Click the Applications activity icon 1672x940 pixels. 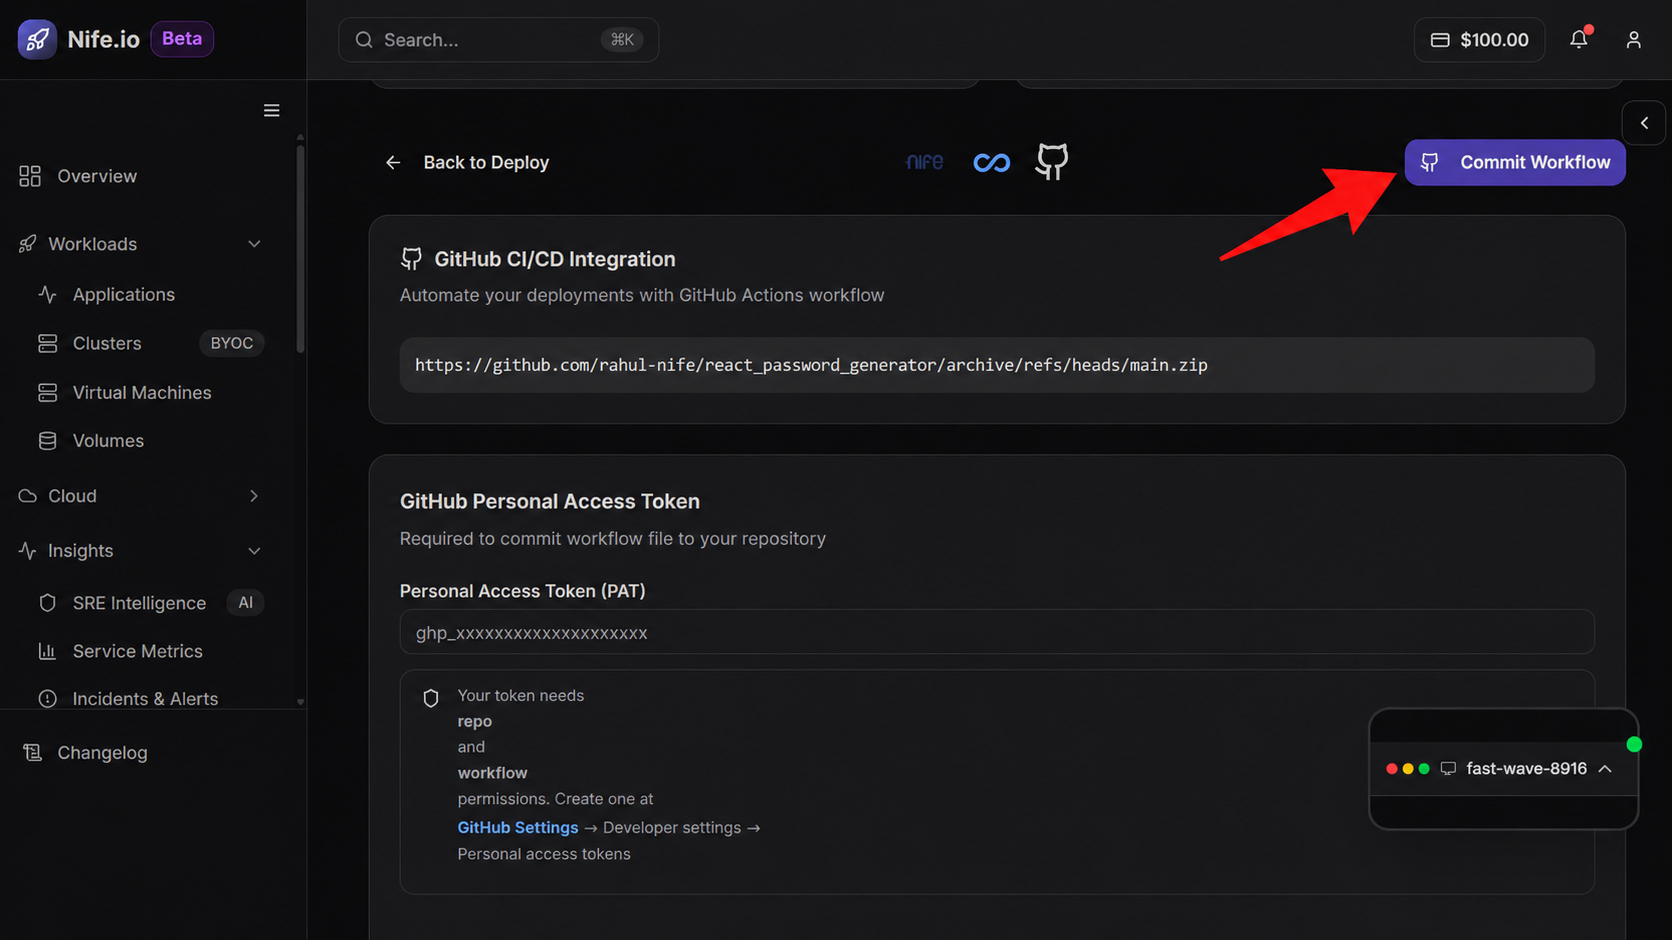pyautogui.click(x=47, y=294)
